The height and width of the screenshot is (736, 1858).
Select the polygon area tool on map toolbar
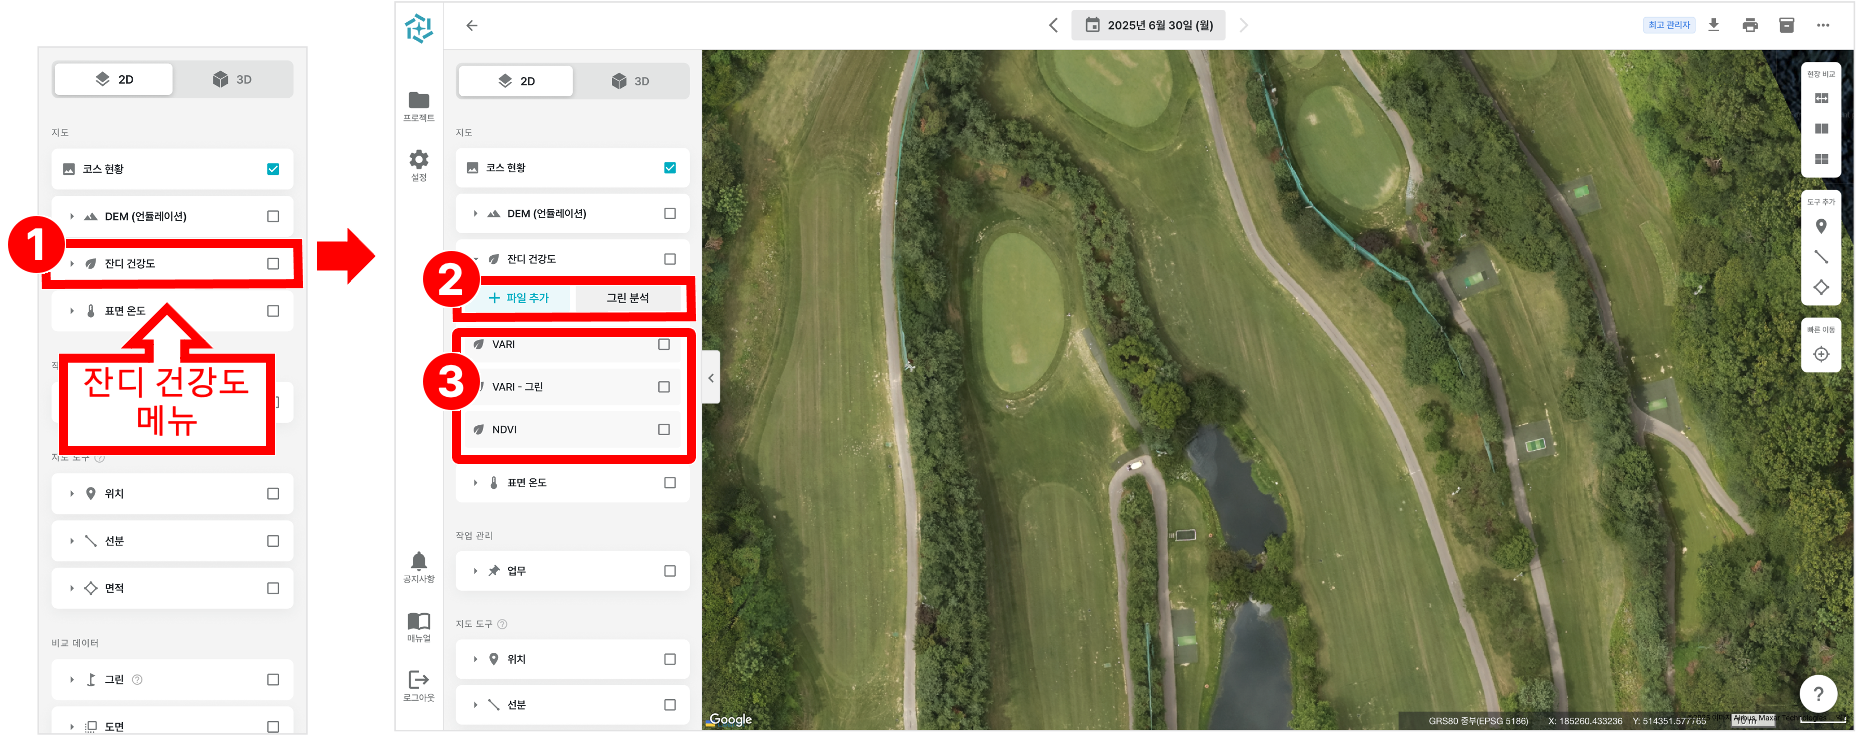pyautogui.click(x=1821, y=287)
